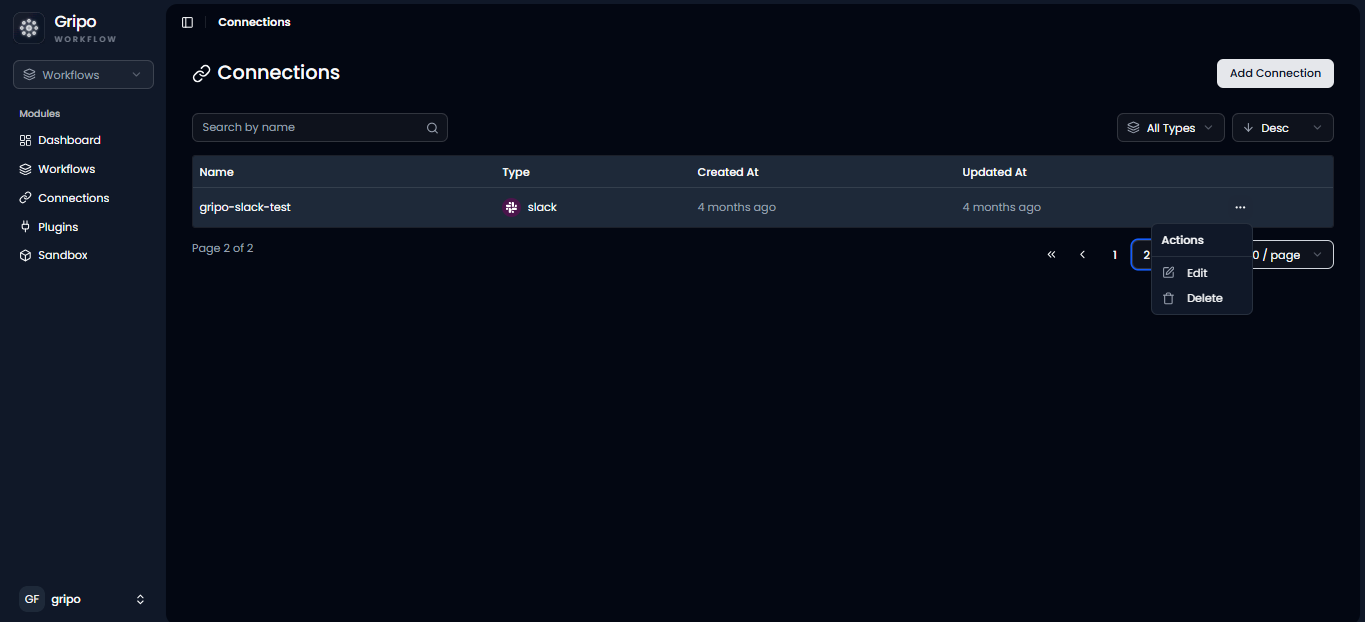Click the Search by name field
1365x622 pixels.
pos(320,127)
